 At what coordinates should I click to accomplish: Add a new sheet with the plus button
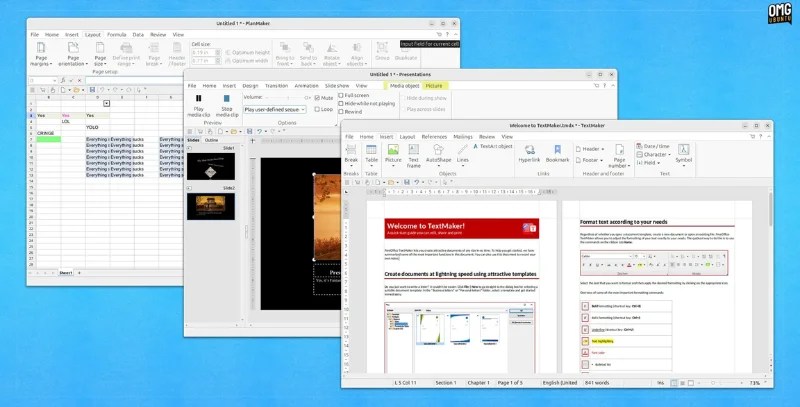pos(79,273)
